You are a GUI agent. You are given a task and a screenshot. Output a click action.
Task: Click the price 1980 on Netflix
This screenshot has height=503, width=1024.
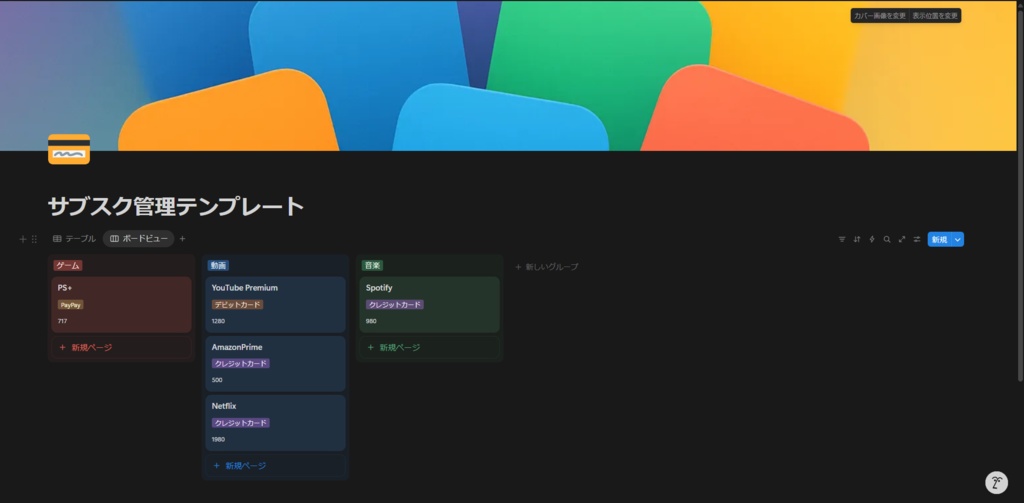click(x=218, y=440)
